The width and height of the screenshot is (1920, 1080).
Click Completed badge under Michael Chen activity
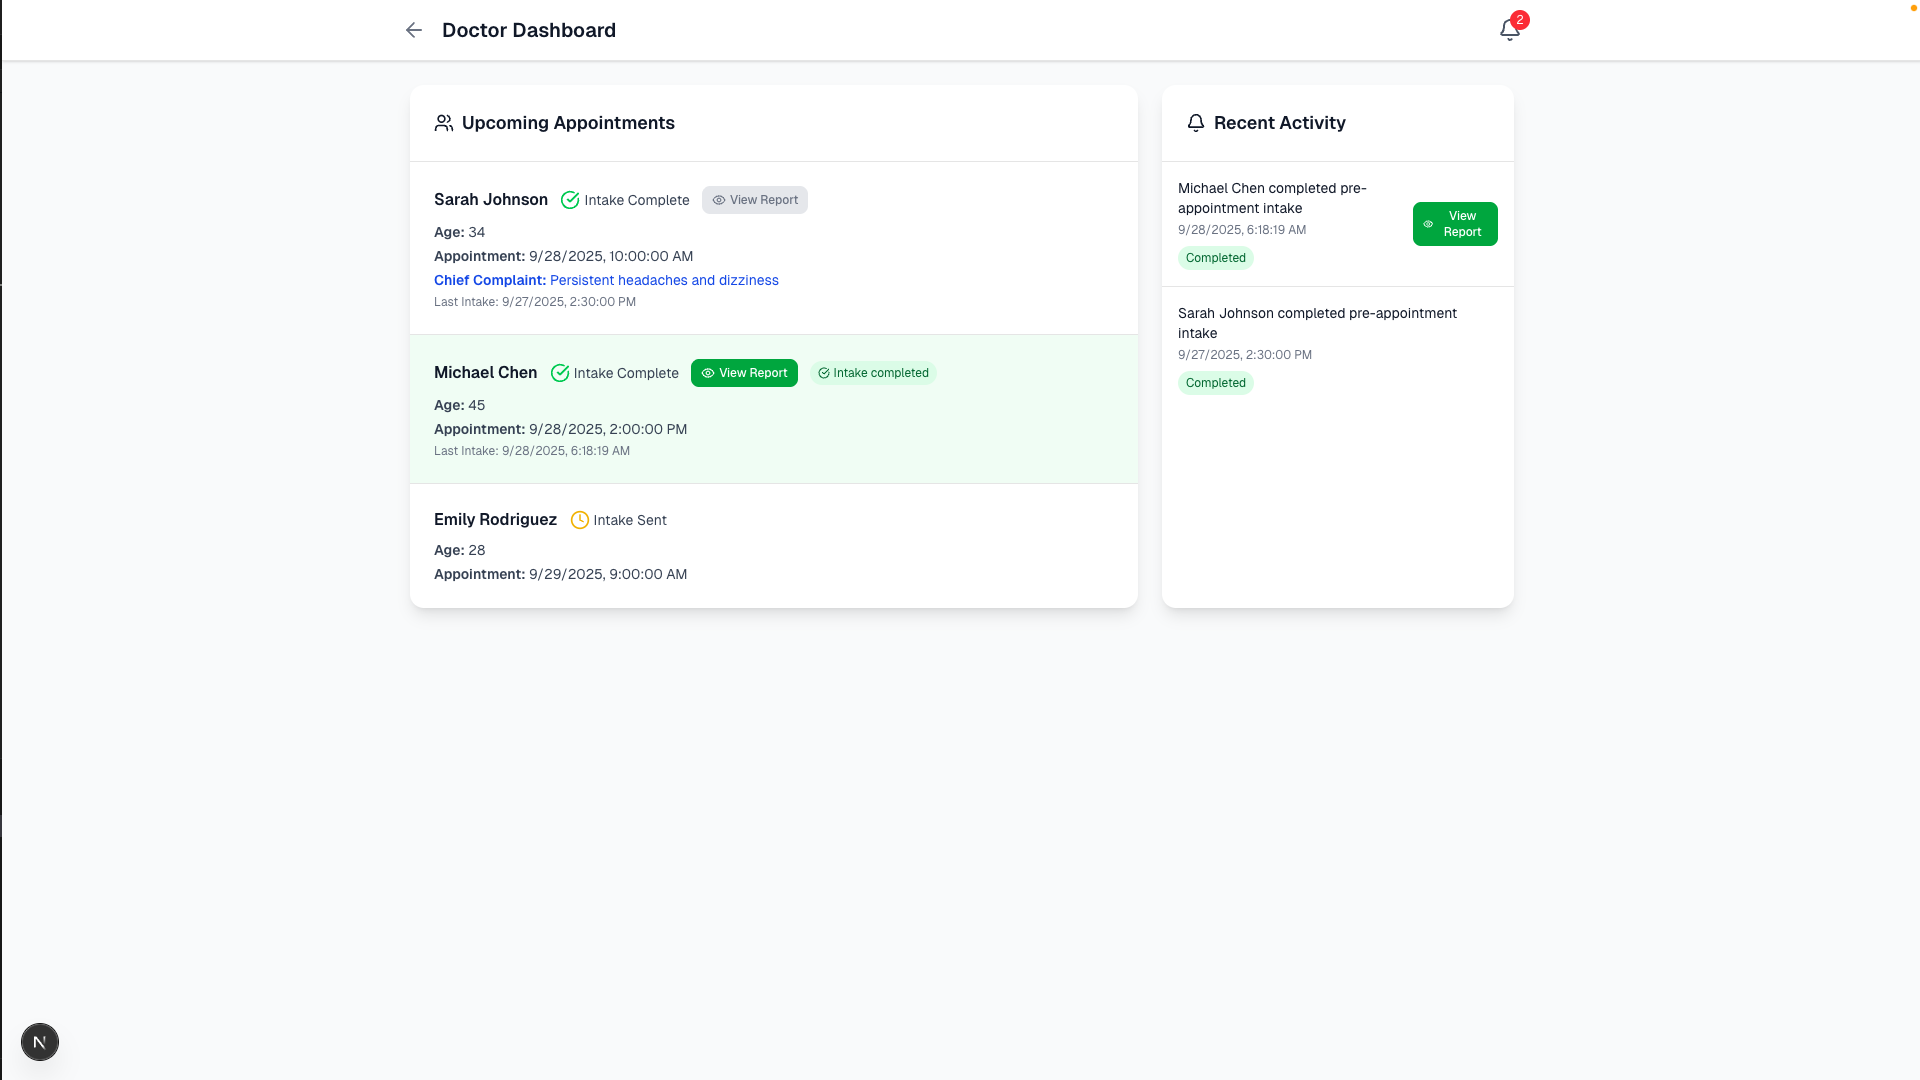(x=1215, y=258)
